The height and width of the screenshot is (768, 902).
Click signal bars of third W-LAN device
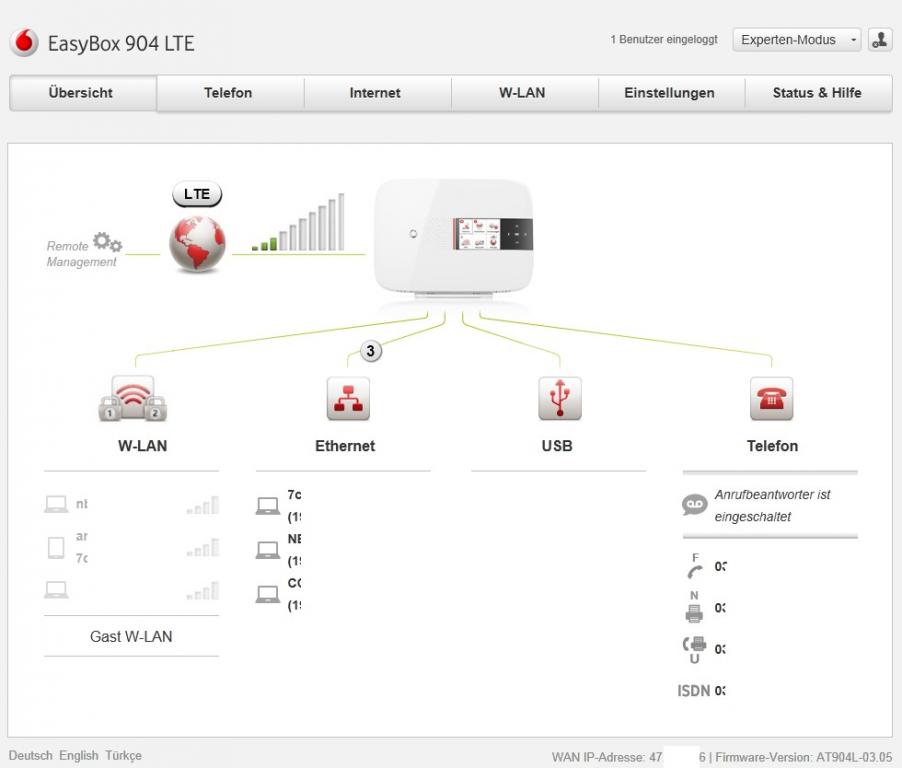pyautogui.click(x=202, y=591)
